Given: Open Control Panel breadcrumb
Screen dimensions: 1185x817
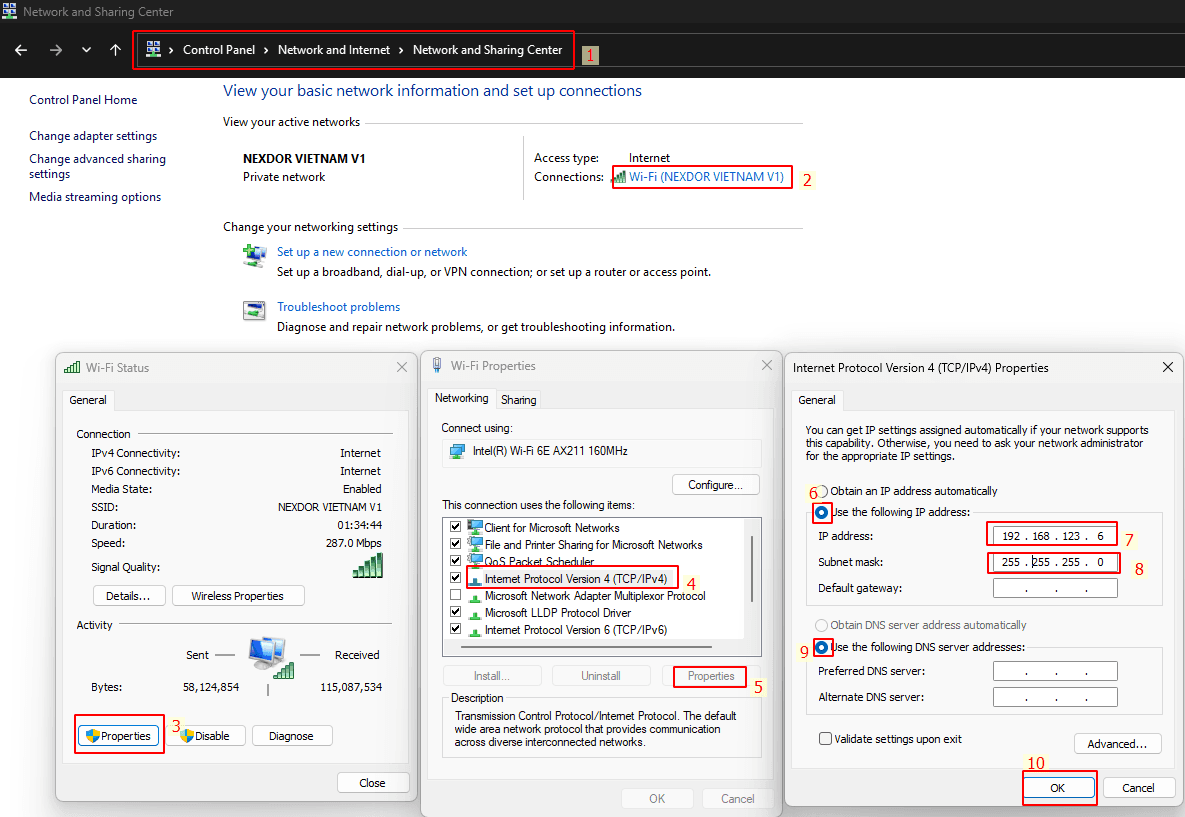Looking at the screenshot, I should [x=218, y=50].
